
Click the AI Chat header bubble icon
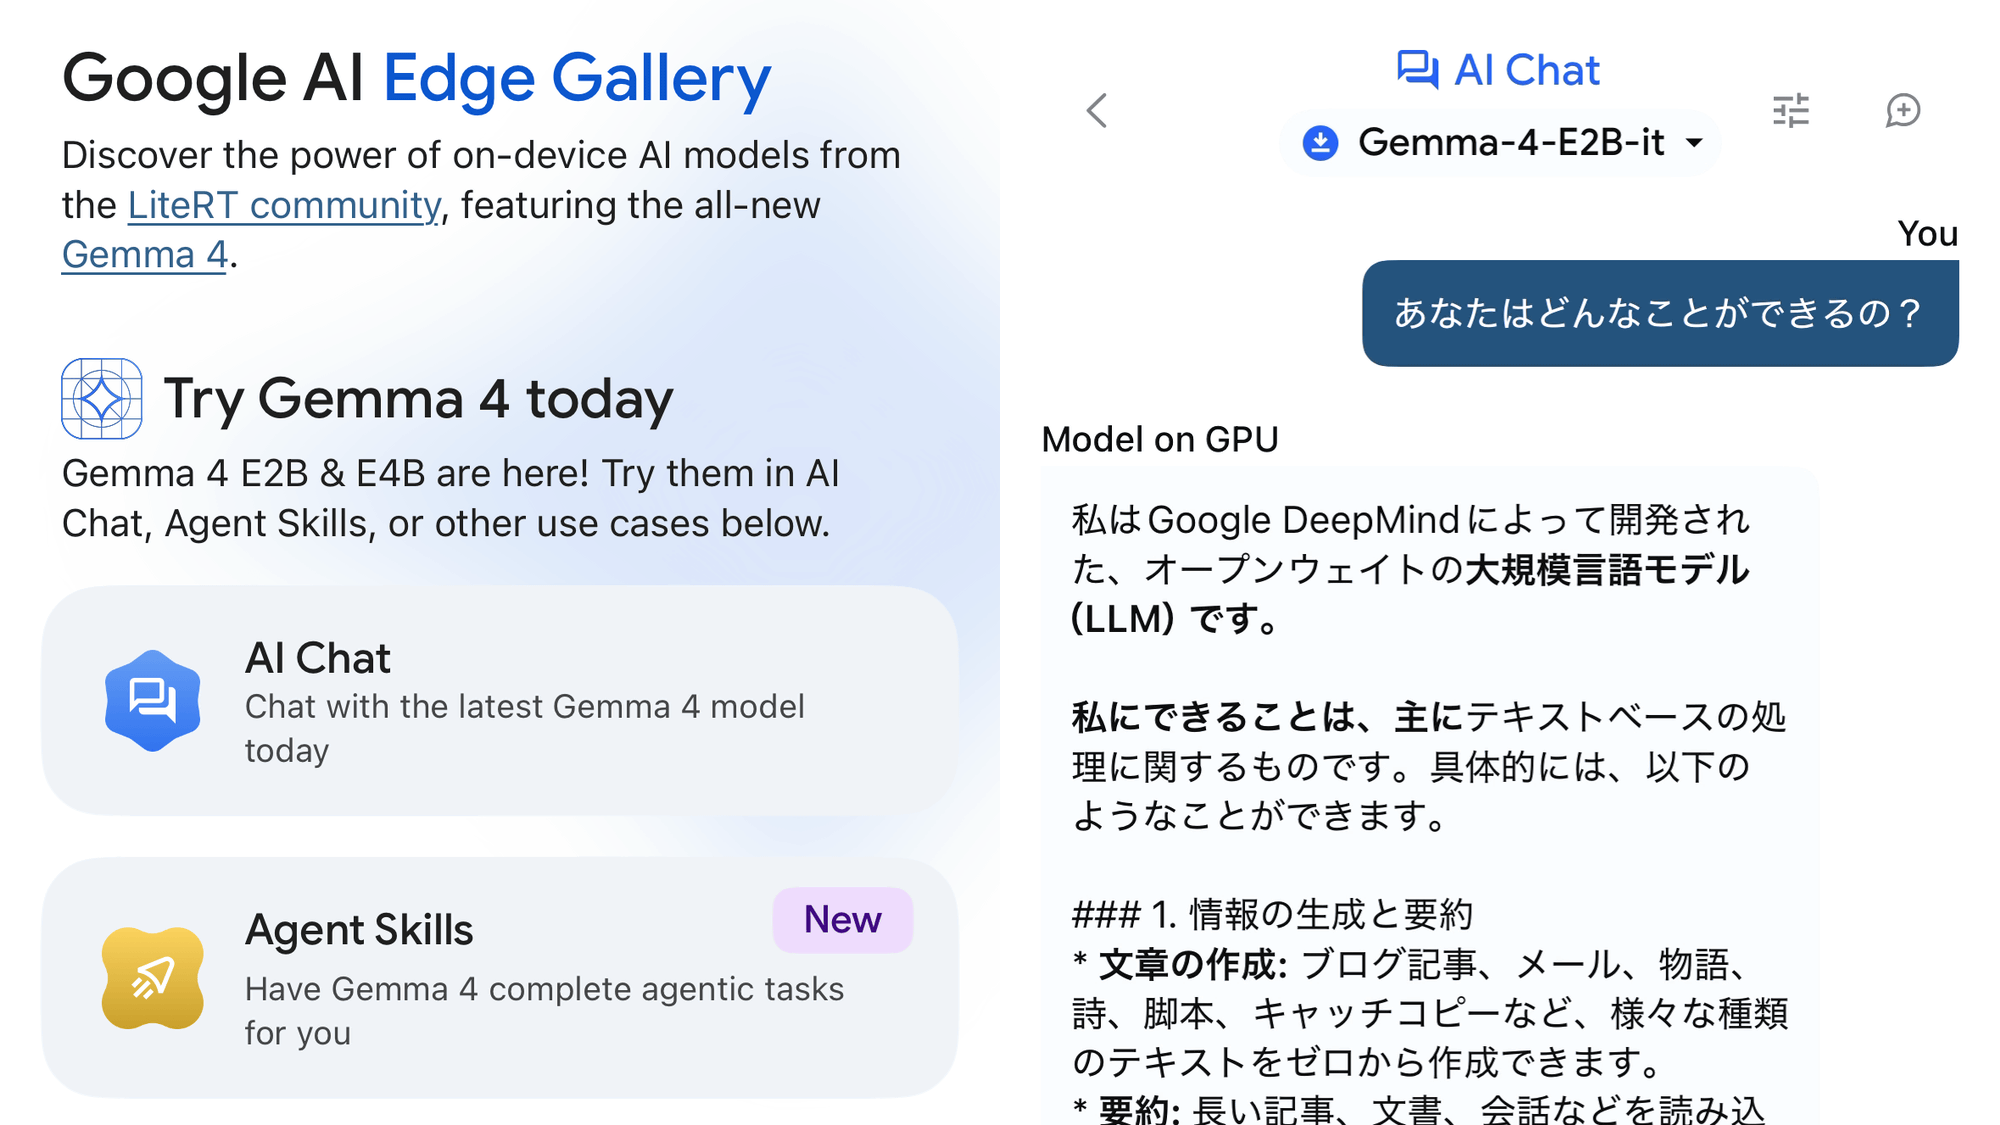pyautogui.click(x=1417, y=70)
